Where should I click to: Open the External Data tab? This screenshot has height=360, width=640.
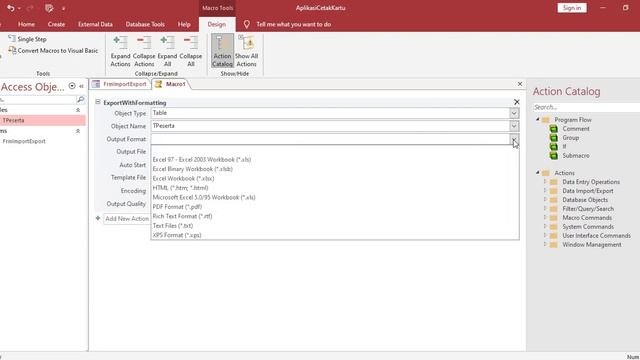click(x=95, y=24)
